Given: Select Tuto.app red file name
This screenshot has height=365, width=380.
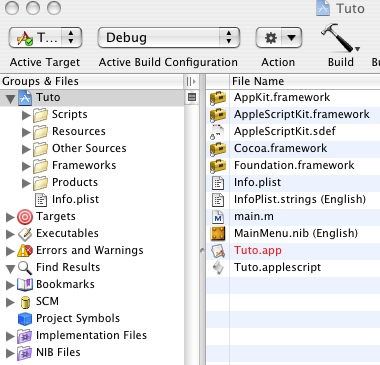Looking at the screenshot, I should [258, 250].
